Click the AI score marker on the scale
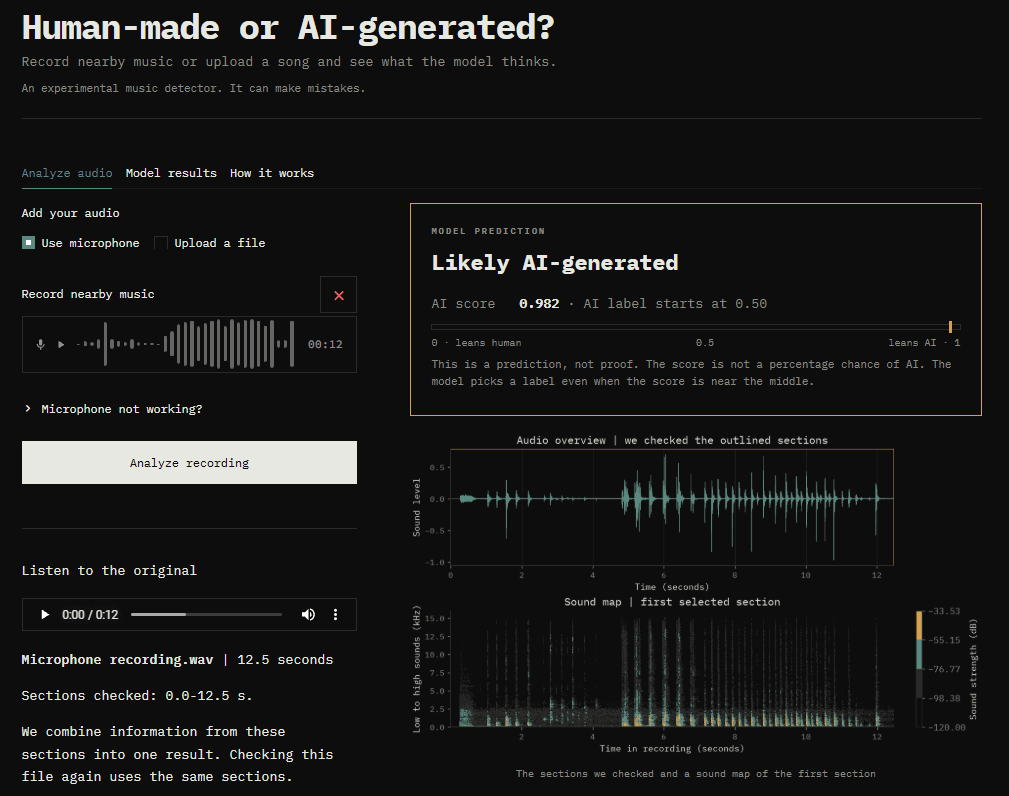1009x796 pixels. pos(950,327)
